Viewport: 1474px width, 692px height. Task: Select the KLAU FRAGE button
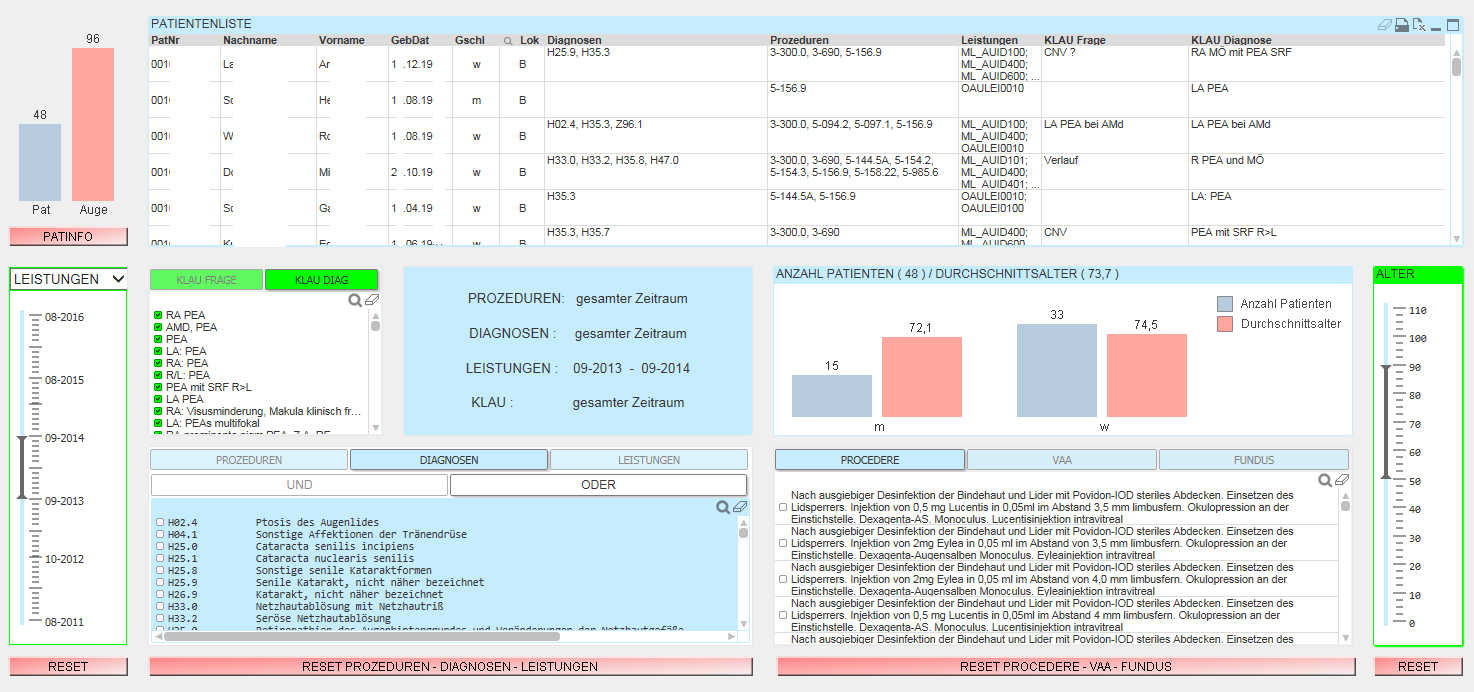206,280
